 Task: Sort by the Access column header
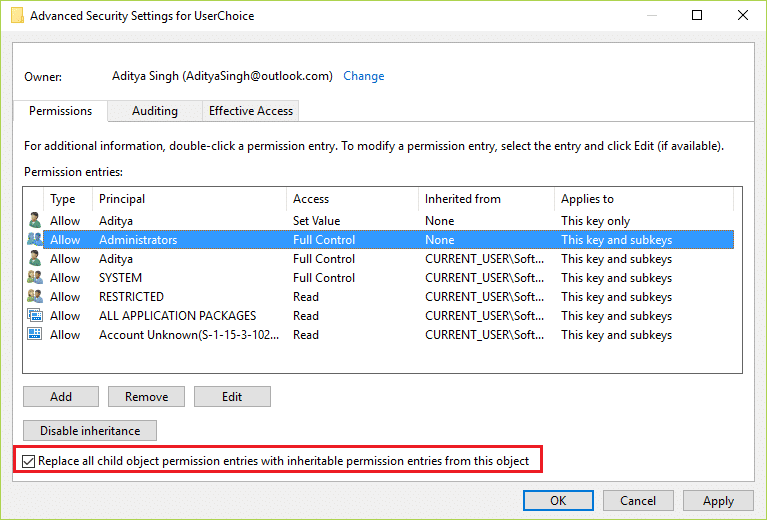point(352,199)
